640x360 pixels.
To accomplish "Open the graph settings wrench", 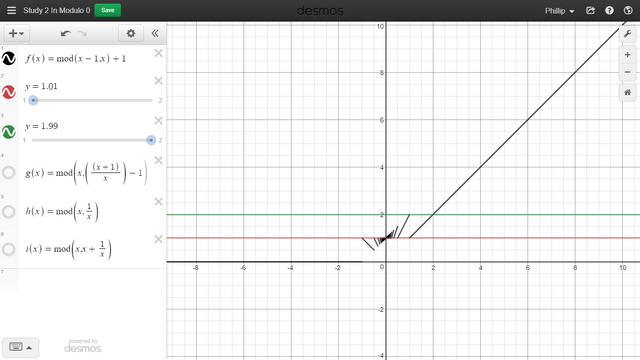I will point(627,34).
